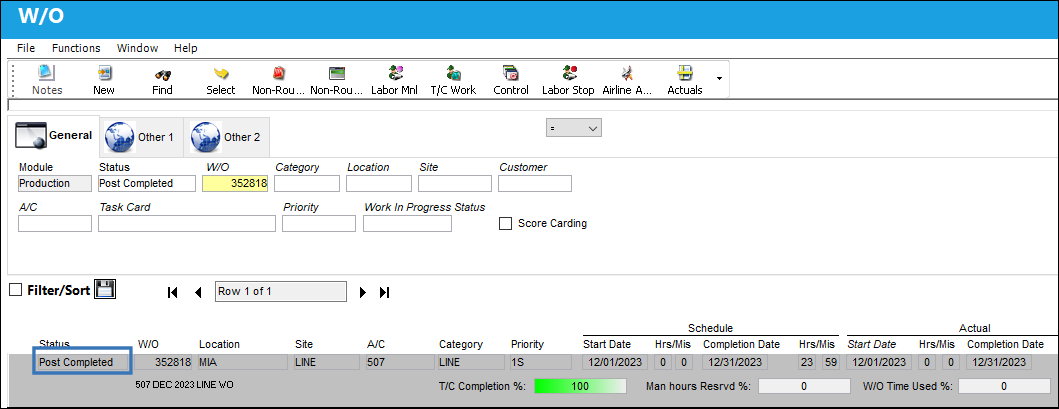The width and height of the screenshot is (1059, 409).
Task: Click the description 507 DEC 2023 LINE WO
Action: (x=185, y=385)
